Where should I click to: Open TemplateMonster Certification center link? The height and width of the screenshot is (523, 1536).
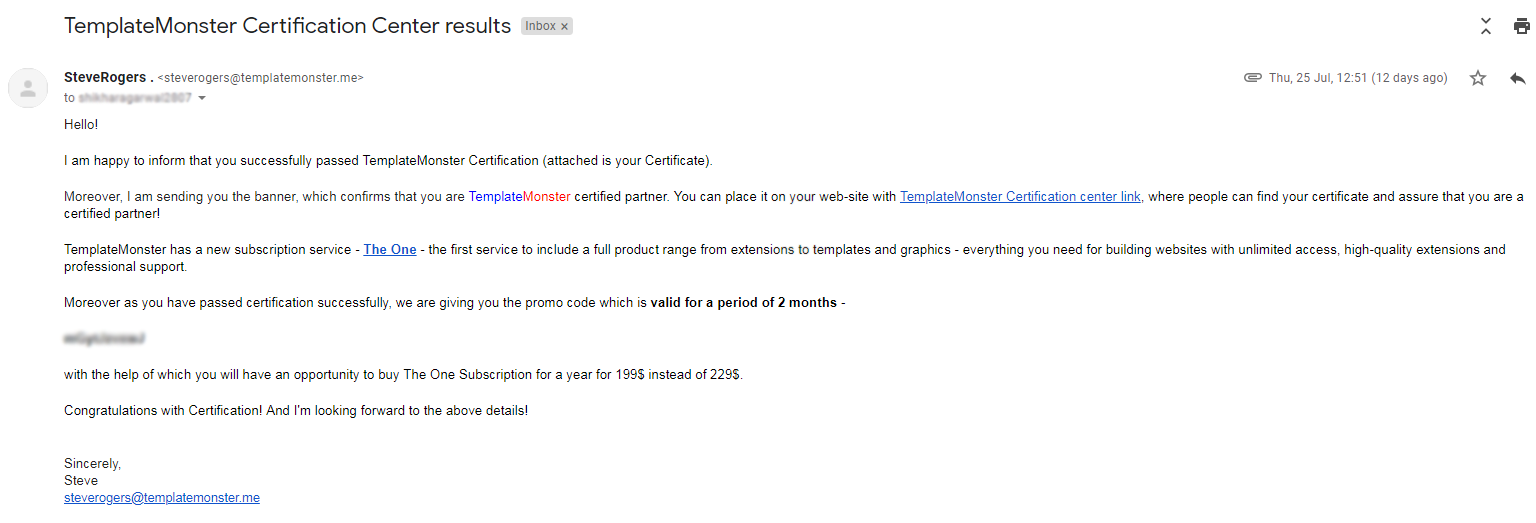click(x=1020, y=197)
